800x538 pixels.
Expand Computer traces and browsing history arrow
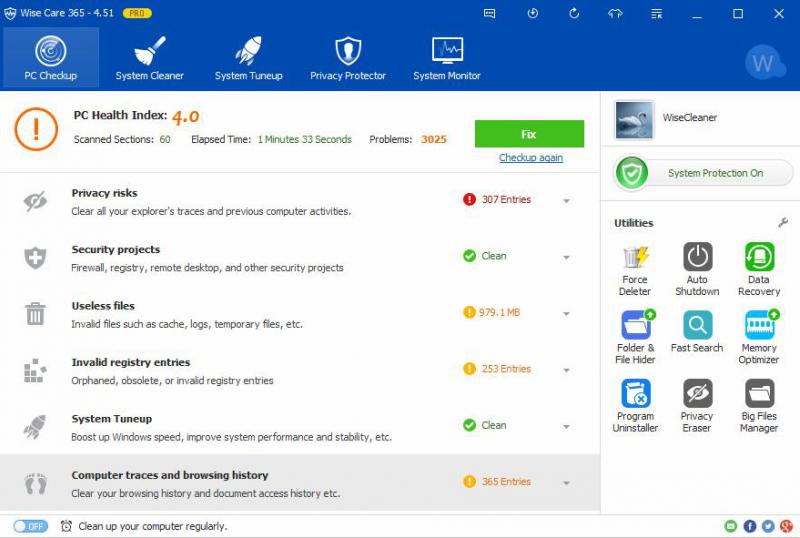click(566, 483)
